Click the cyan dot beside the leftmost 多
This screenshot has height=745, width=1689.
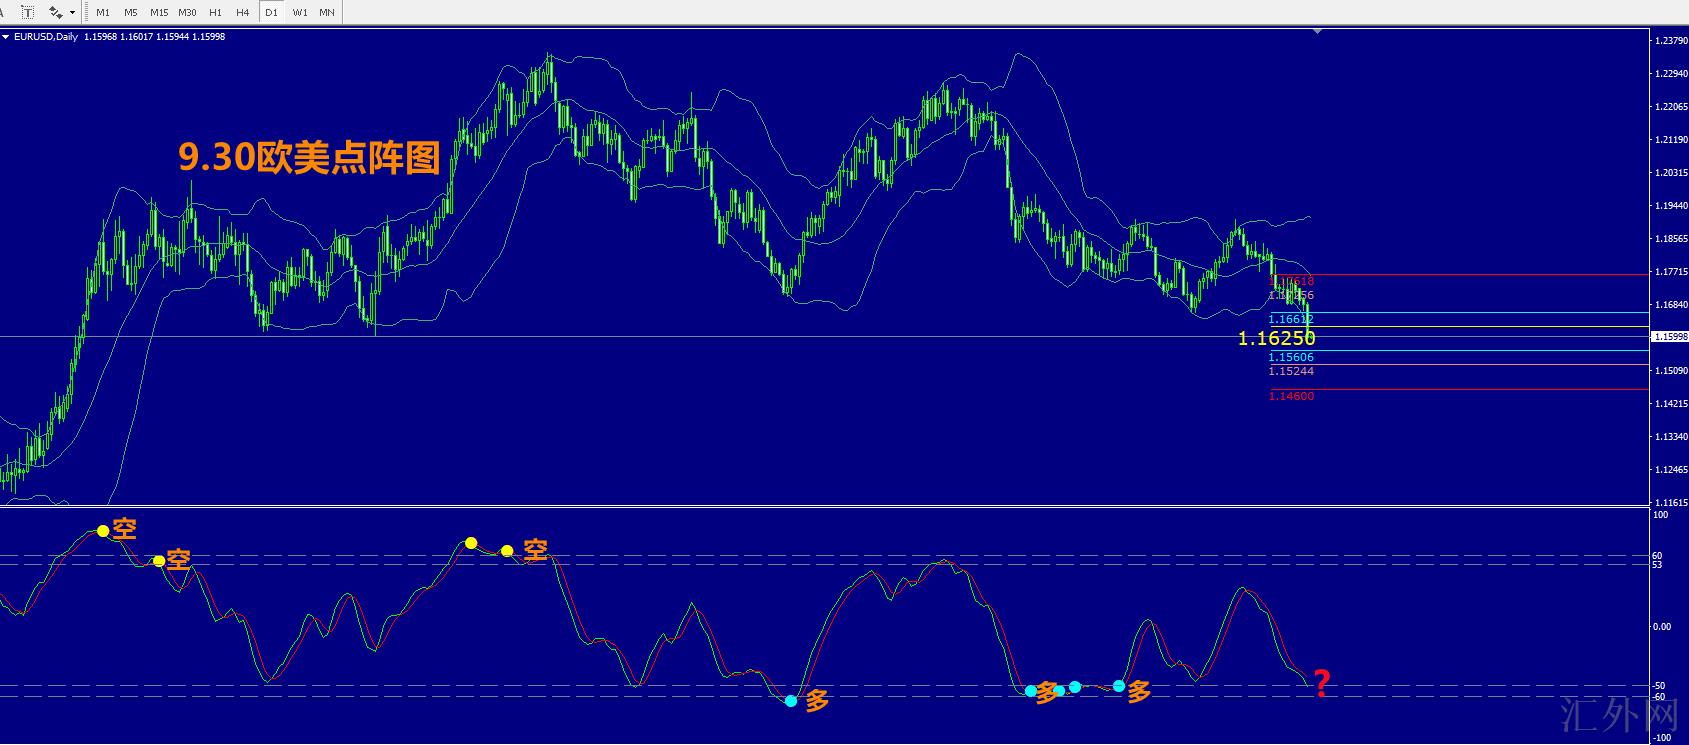[791, 701]
